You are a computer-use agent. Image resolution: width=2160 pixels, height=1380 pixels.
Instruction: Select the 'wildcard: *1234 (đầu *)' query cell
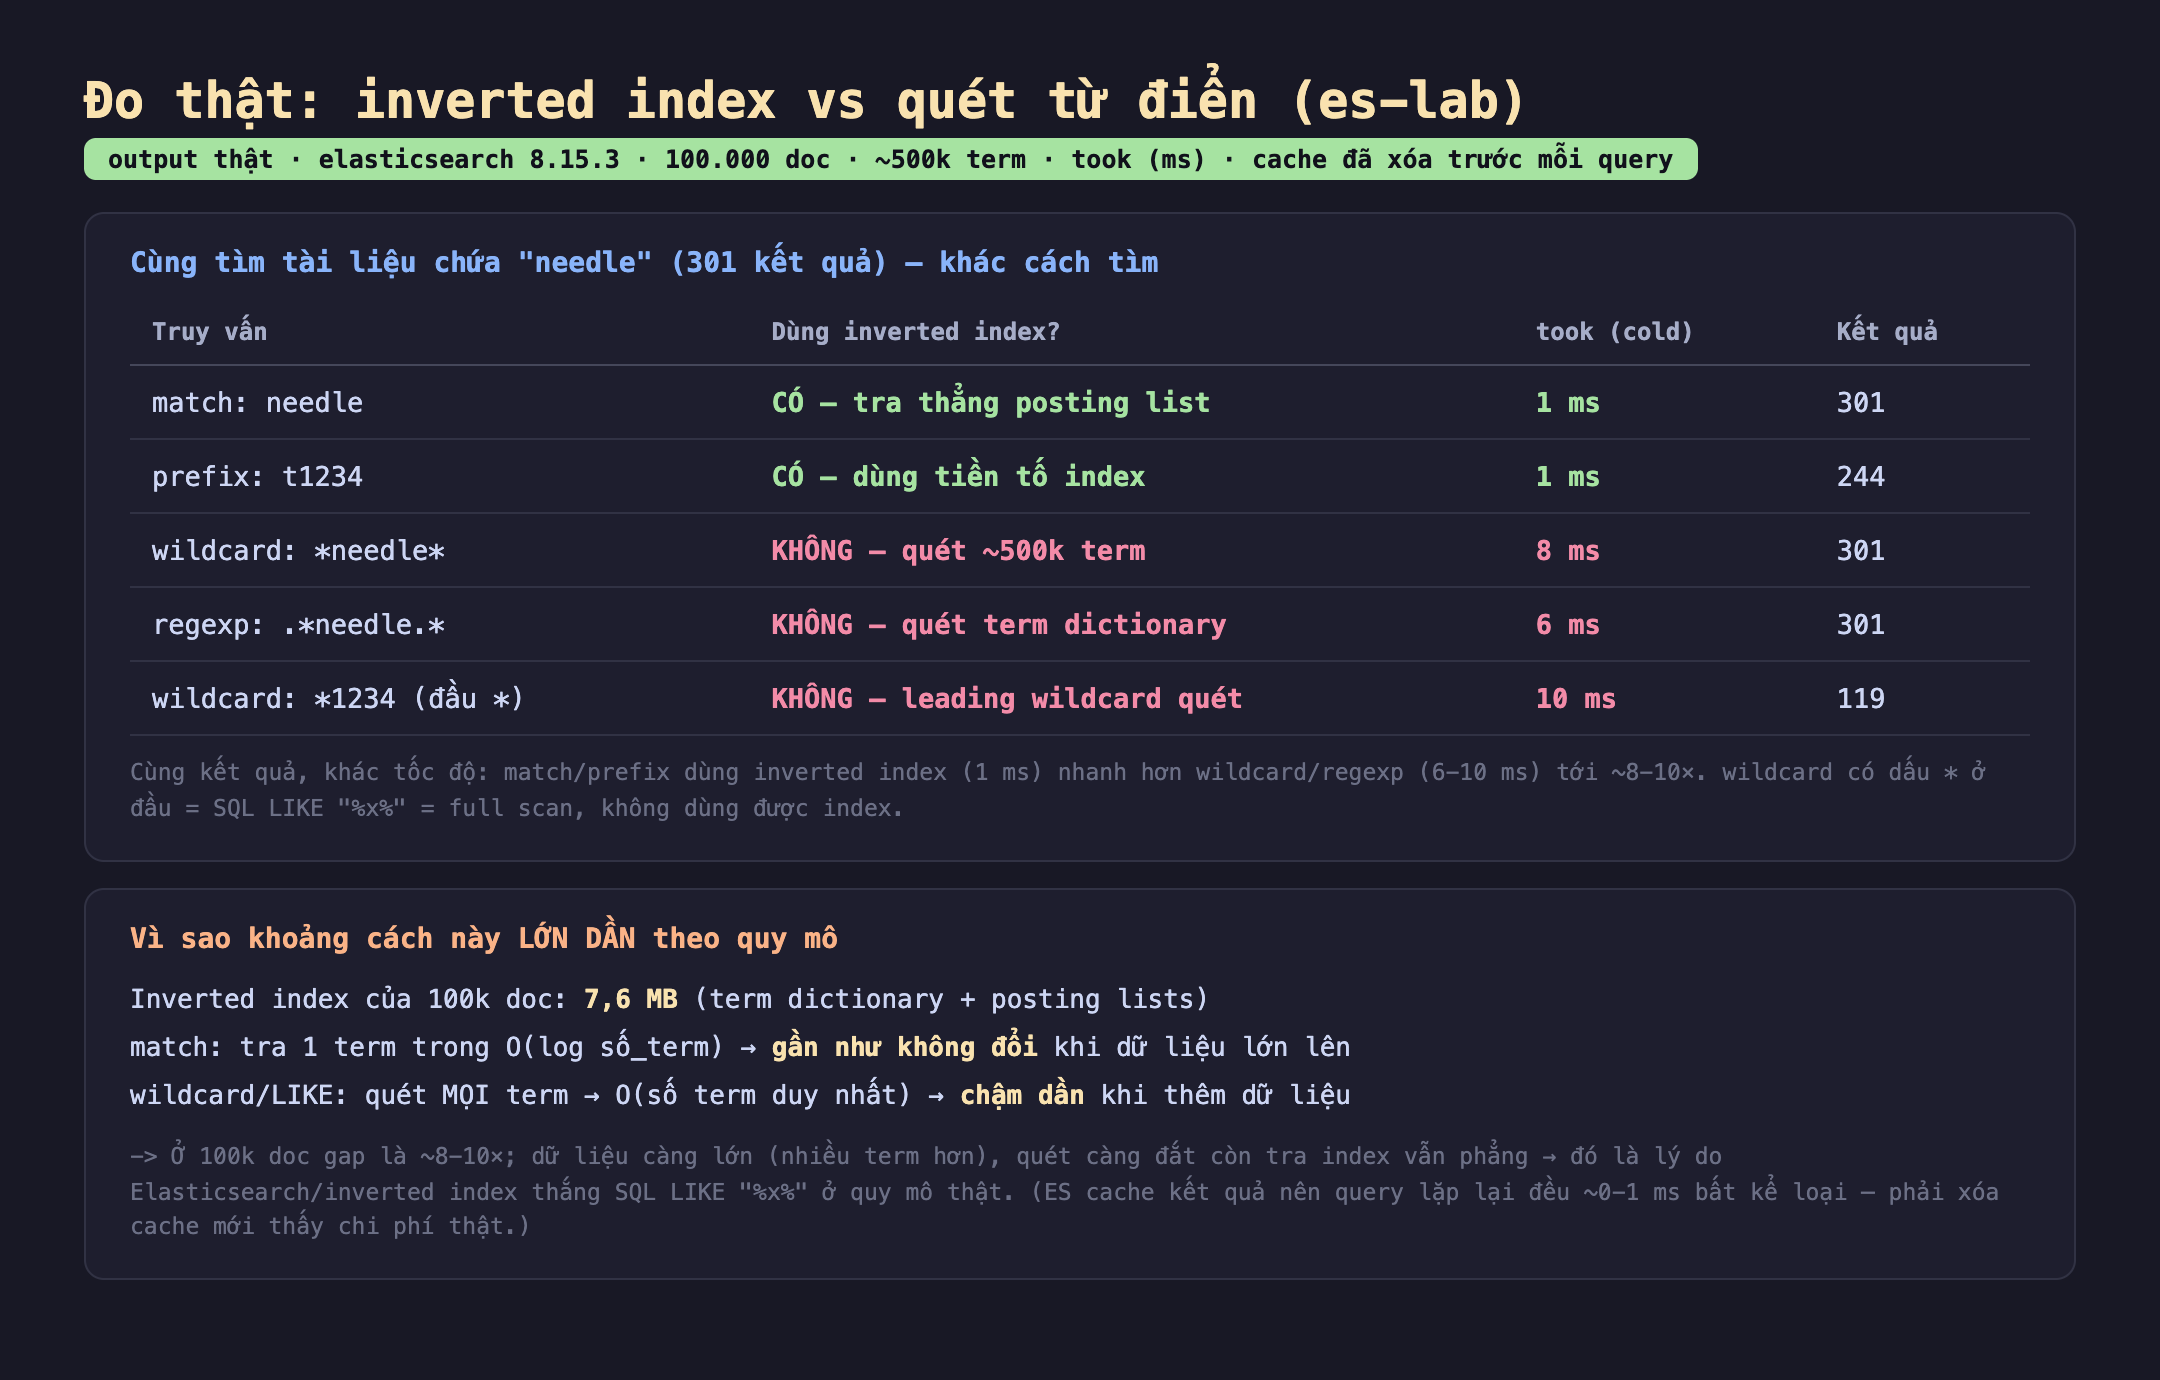pos(338,698)
